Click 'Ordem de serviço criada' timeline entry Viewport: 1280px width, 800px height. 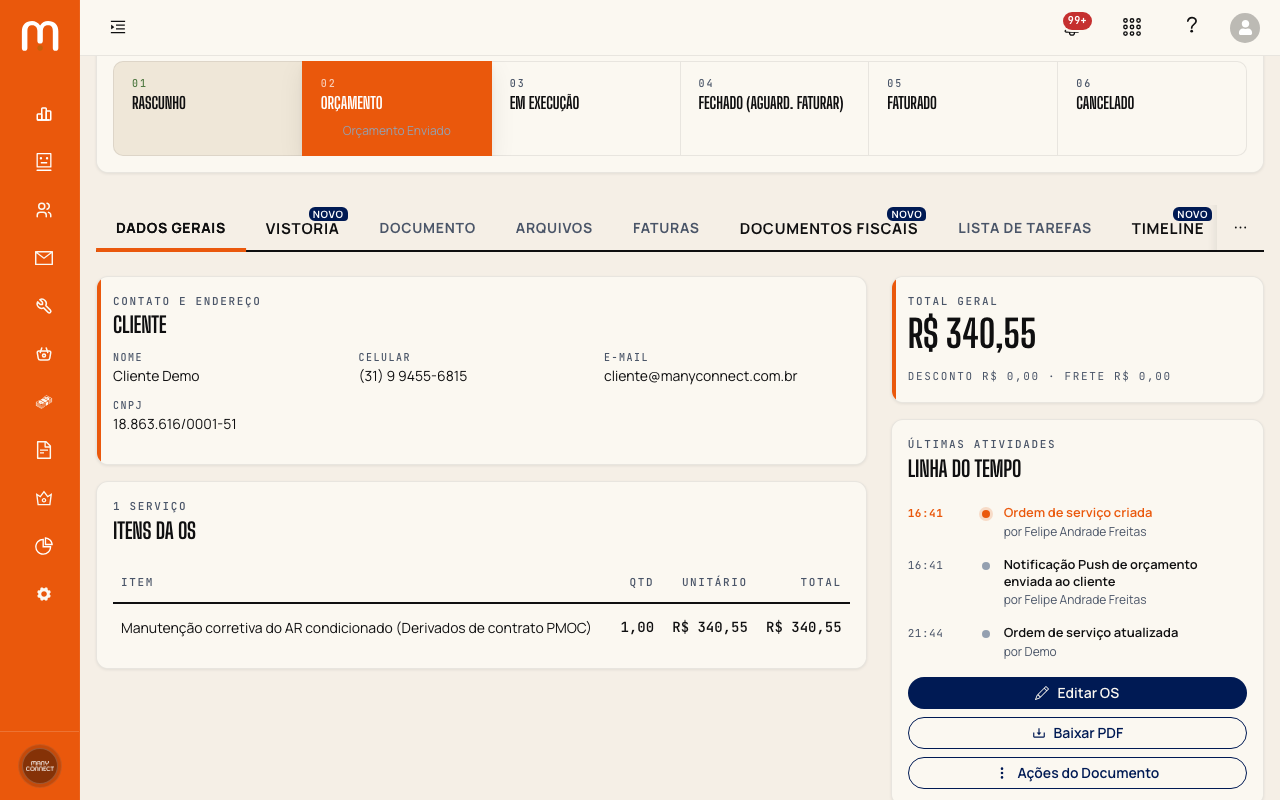pyautogui.click(x=1077, y=512)
